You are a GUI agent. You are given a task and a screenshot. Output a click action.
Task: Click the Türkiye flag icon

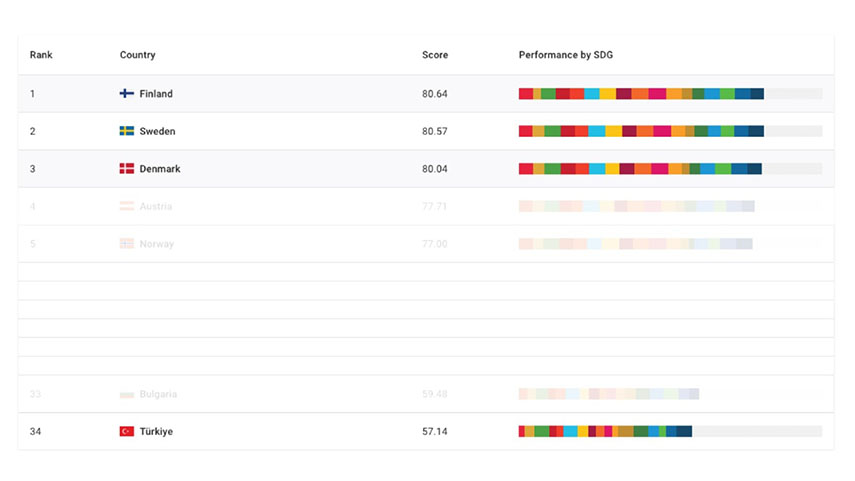127,431
